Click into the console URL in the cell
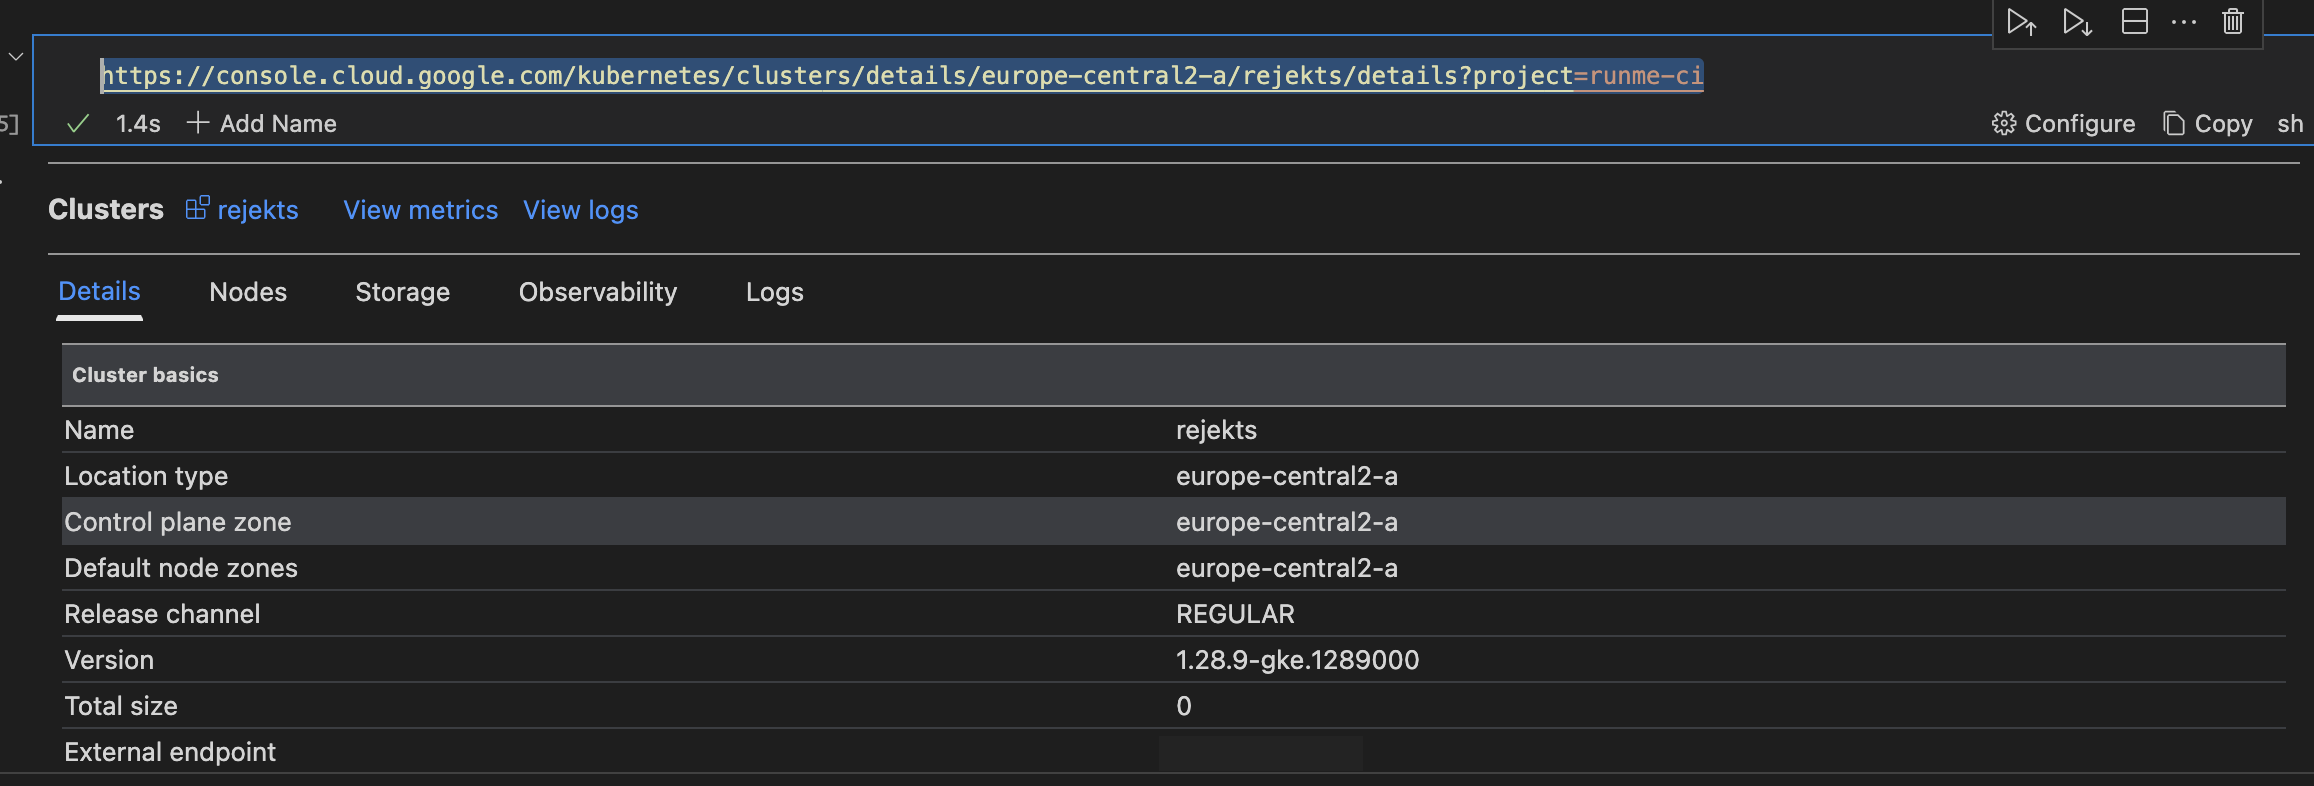The image size is (2314, 786). 900,76
